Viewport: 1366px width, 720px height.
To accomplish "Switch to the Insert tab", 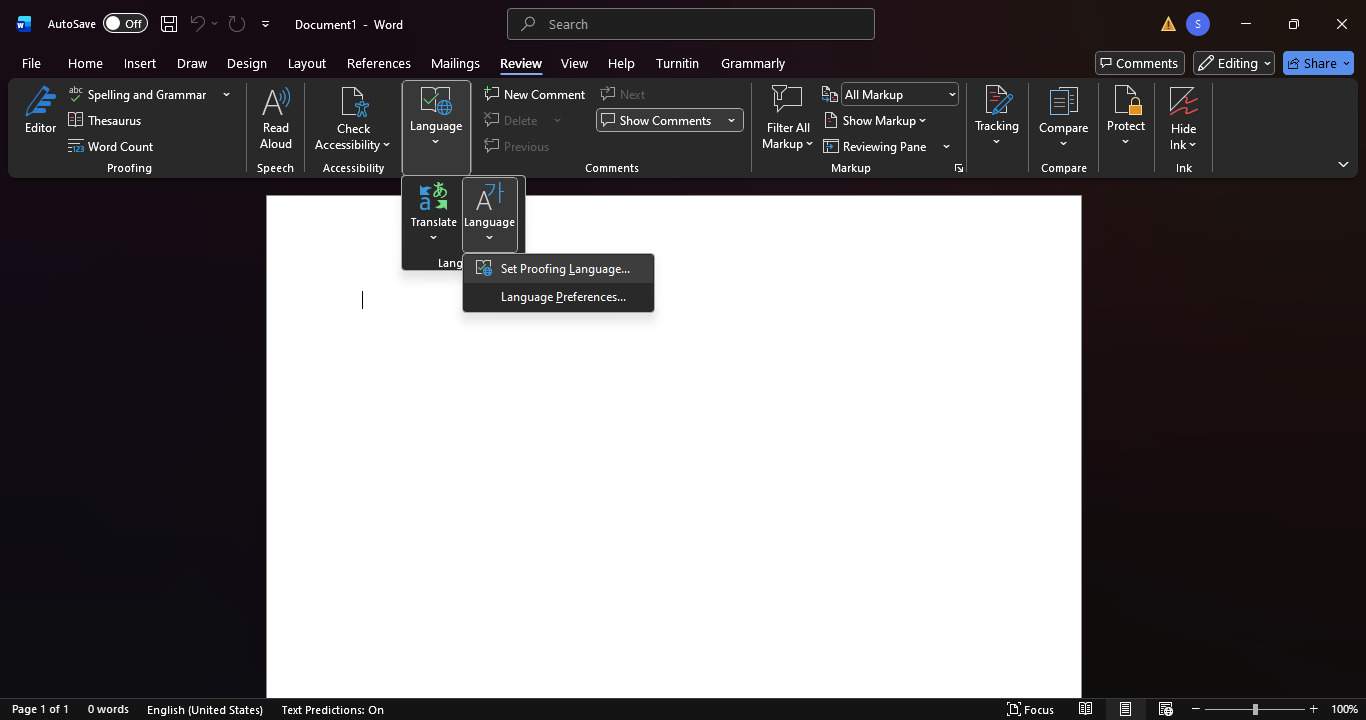I will tap(140, 63).
